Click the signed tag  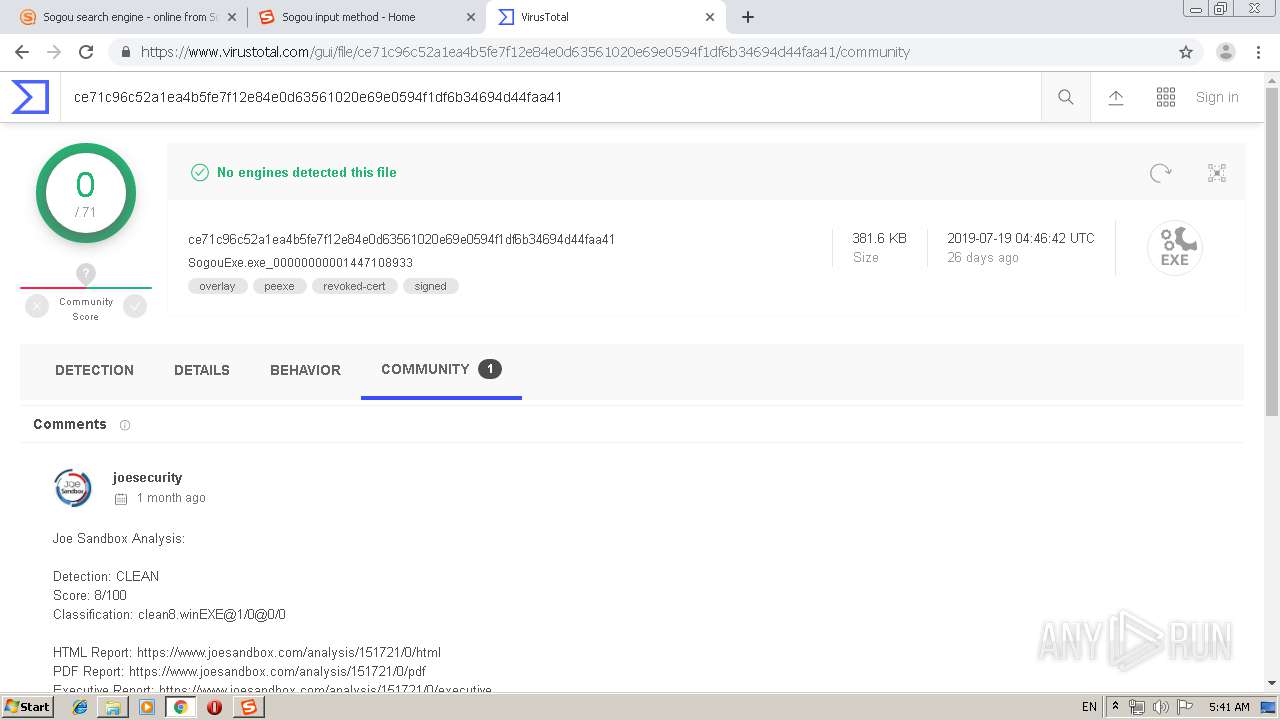tap(431, 286)
